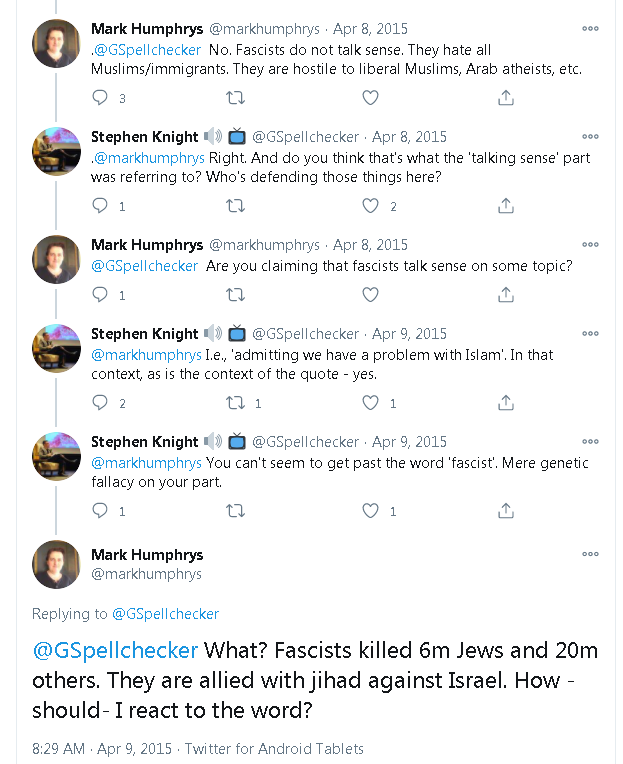Viewport: 623px width, 764px height.
Task: Reply to the 'genetic fallacy' tweet
Action: [x=99, y=511]
